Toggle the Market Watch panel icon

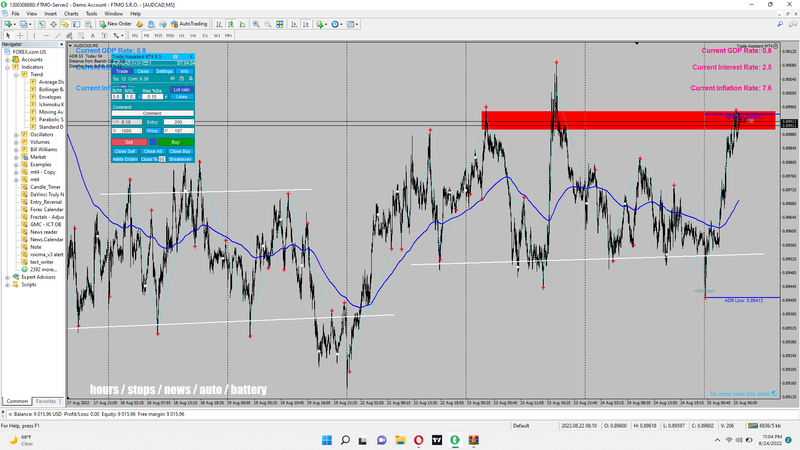pyautogui.click(x=41, y=24)
